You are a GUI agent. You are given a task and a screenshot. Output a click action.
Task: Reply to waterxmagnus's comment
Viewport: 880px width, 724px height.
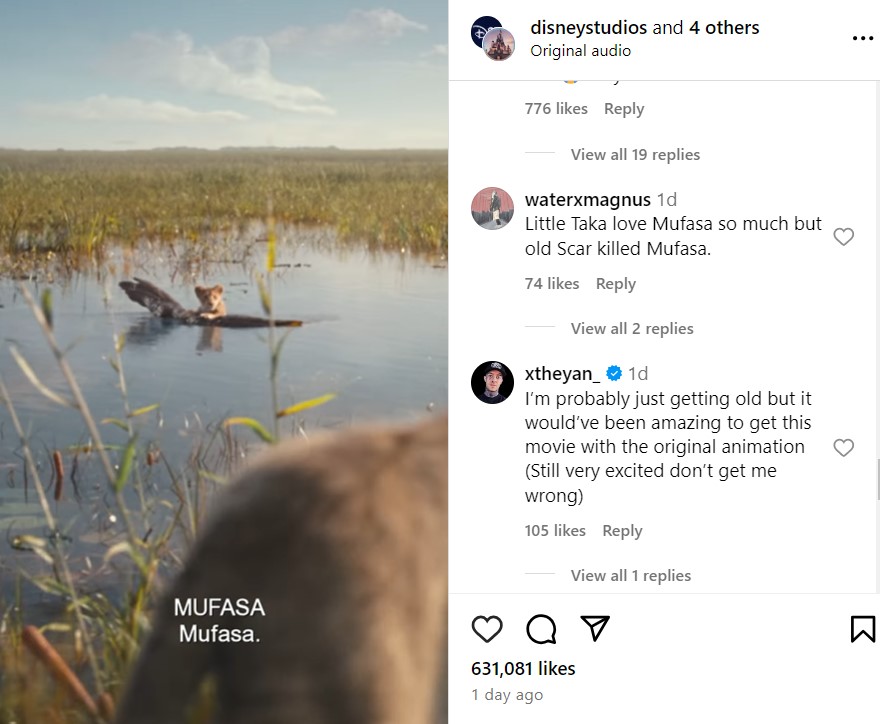click(615, 284)
